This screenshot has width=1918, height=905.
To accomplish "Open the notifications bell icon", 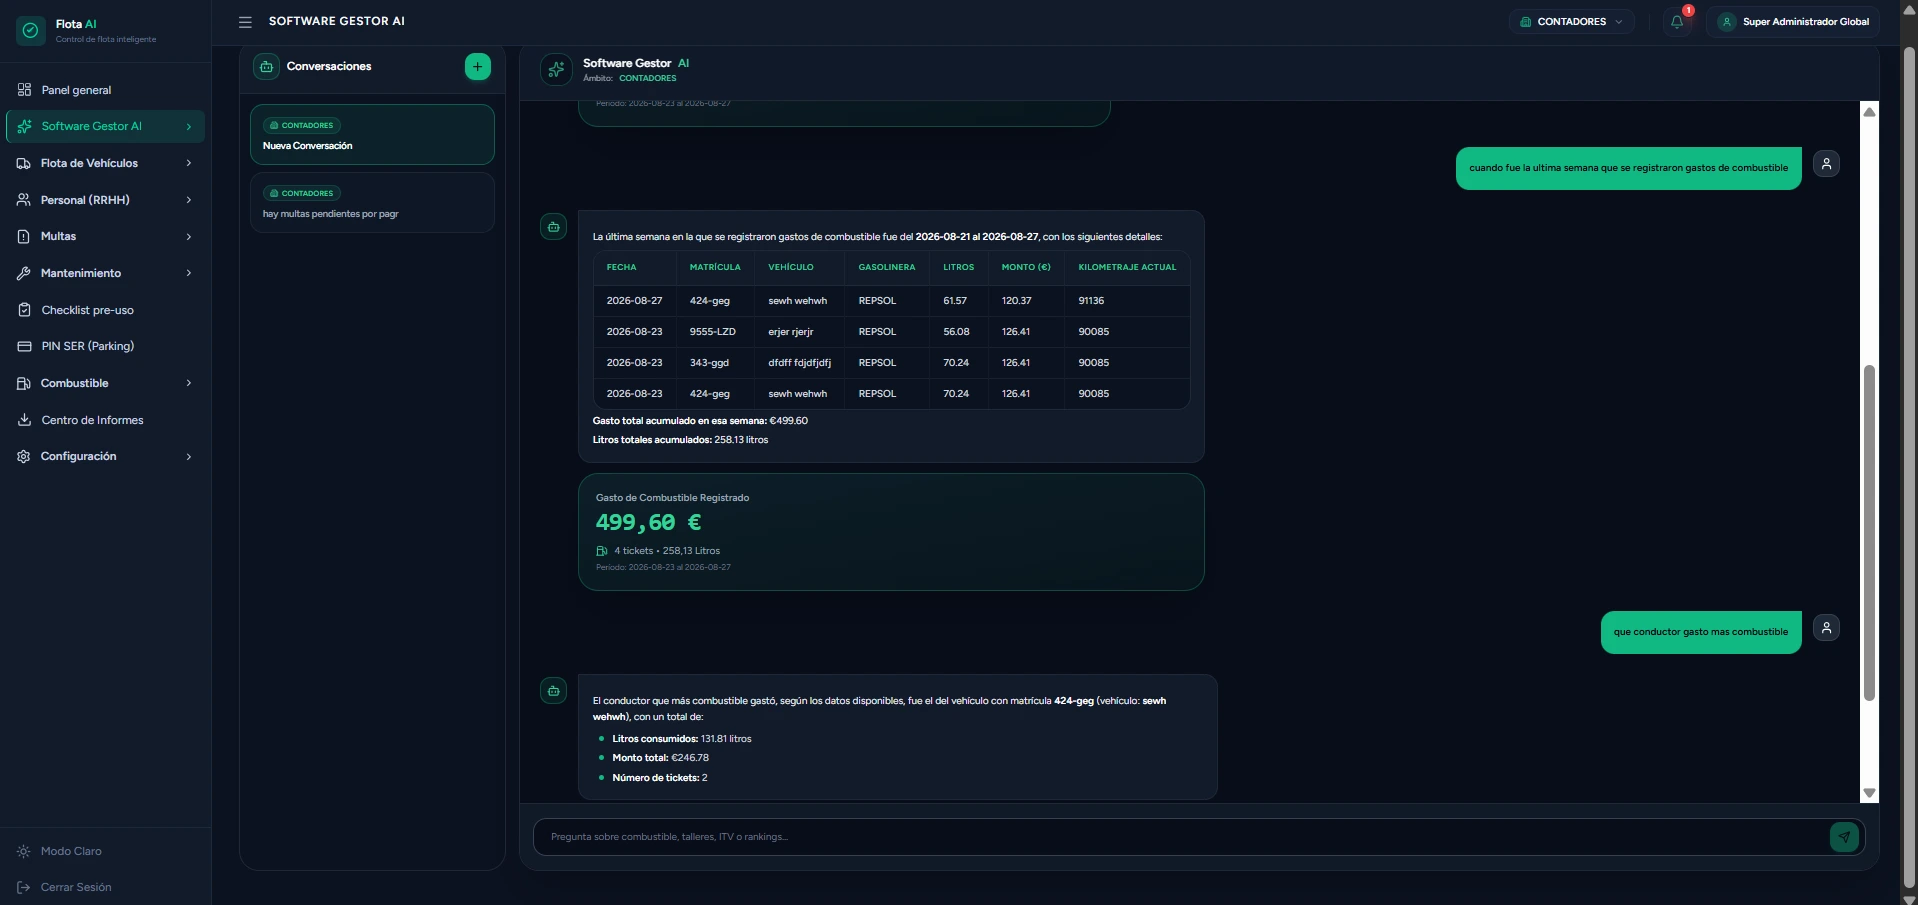I will [1677, 22].
